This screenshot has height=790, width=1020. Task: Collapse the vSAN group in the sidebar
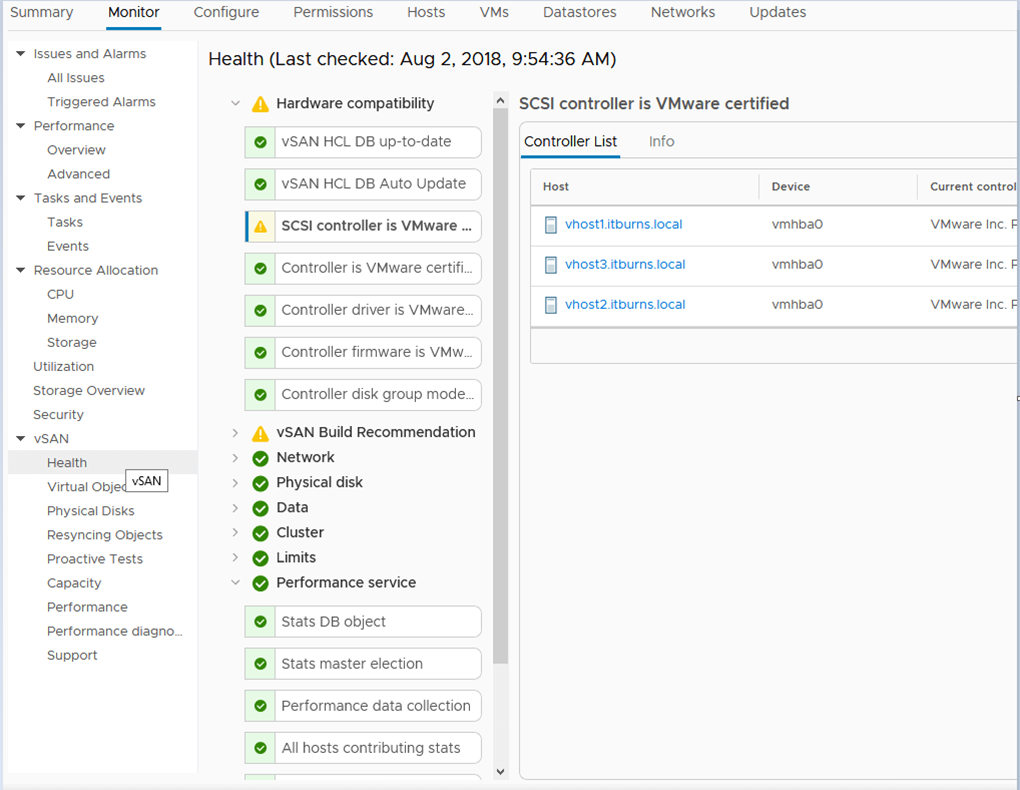(x=16, y=438)
